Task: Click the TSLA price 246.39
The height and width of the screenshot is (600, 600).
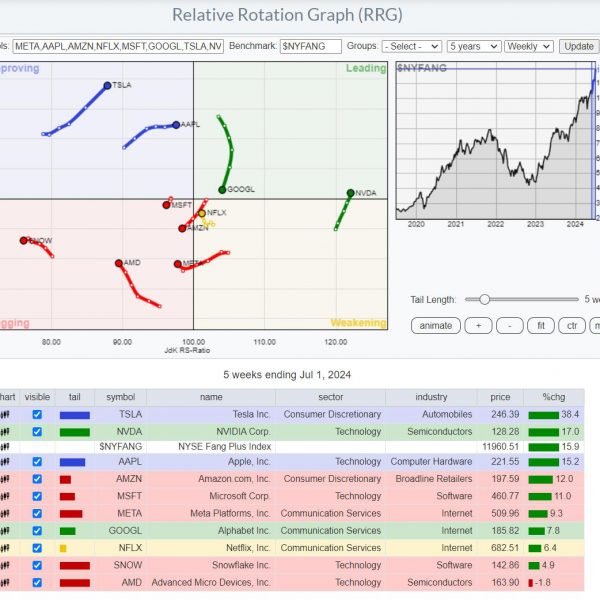Action: click(505, 414)
